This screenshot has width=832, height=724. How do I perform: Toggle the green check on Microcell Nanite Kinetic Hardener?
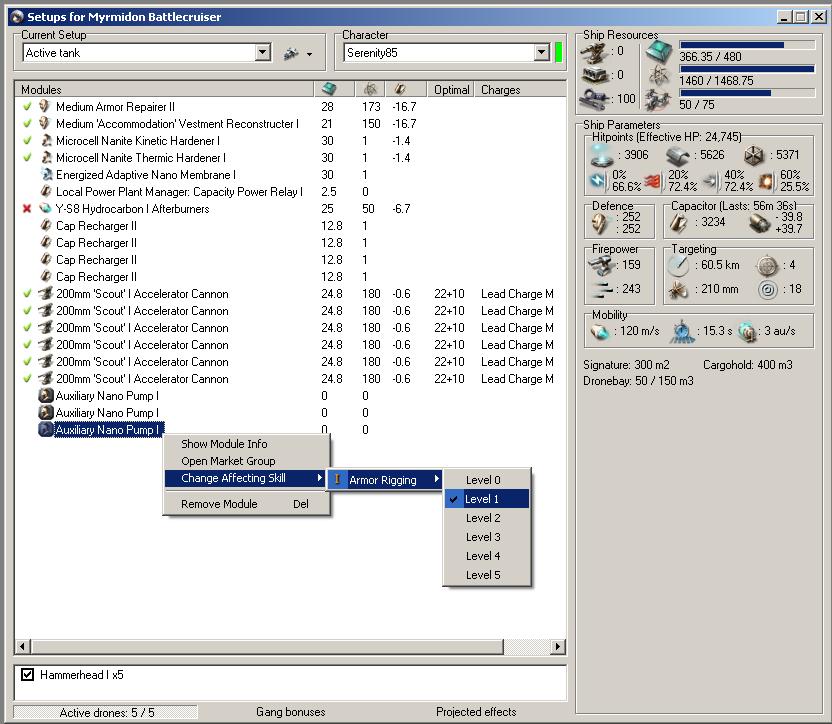(x=28, y=141)
